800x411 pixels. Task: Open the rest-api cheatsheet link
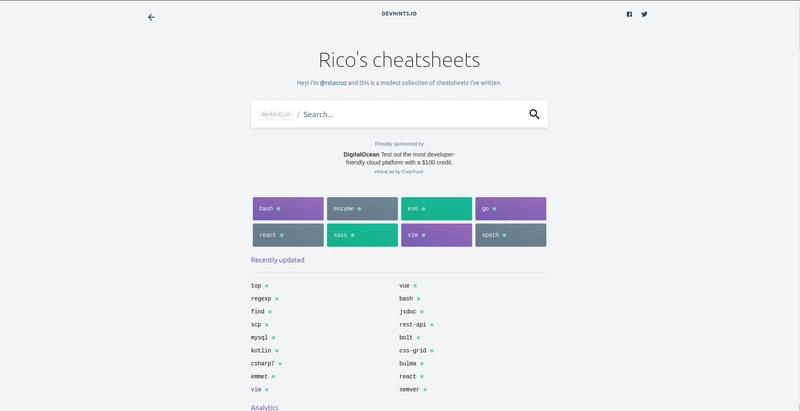click(x=413, y=325)
